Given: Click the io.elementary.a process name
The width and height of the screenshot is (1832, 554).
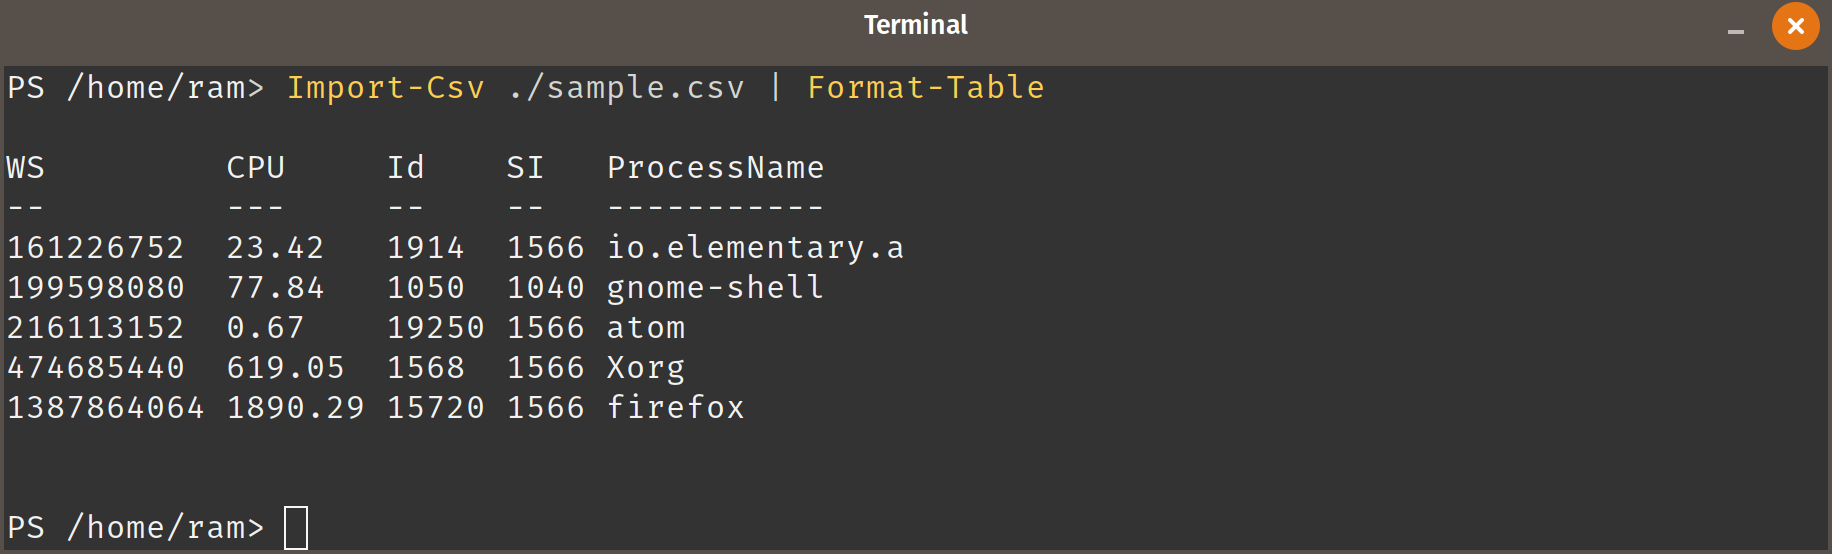Looking at the screenshot, I should (756, 248).
